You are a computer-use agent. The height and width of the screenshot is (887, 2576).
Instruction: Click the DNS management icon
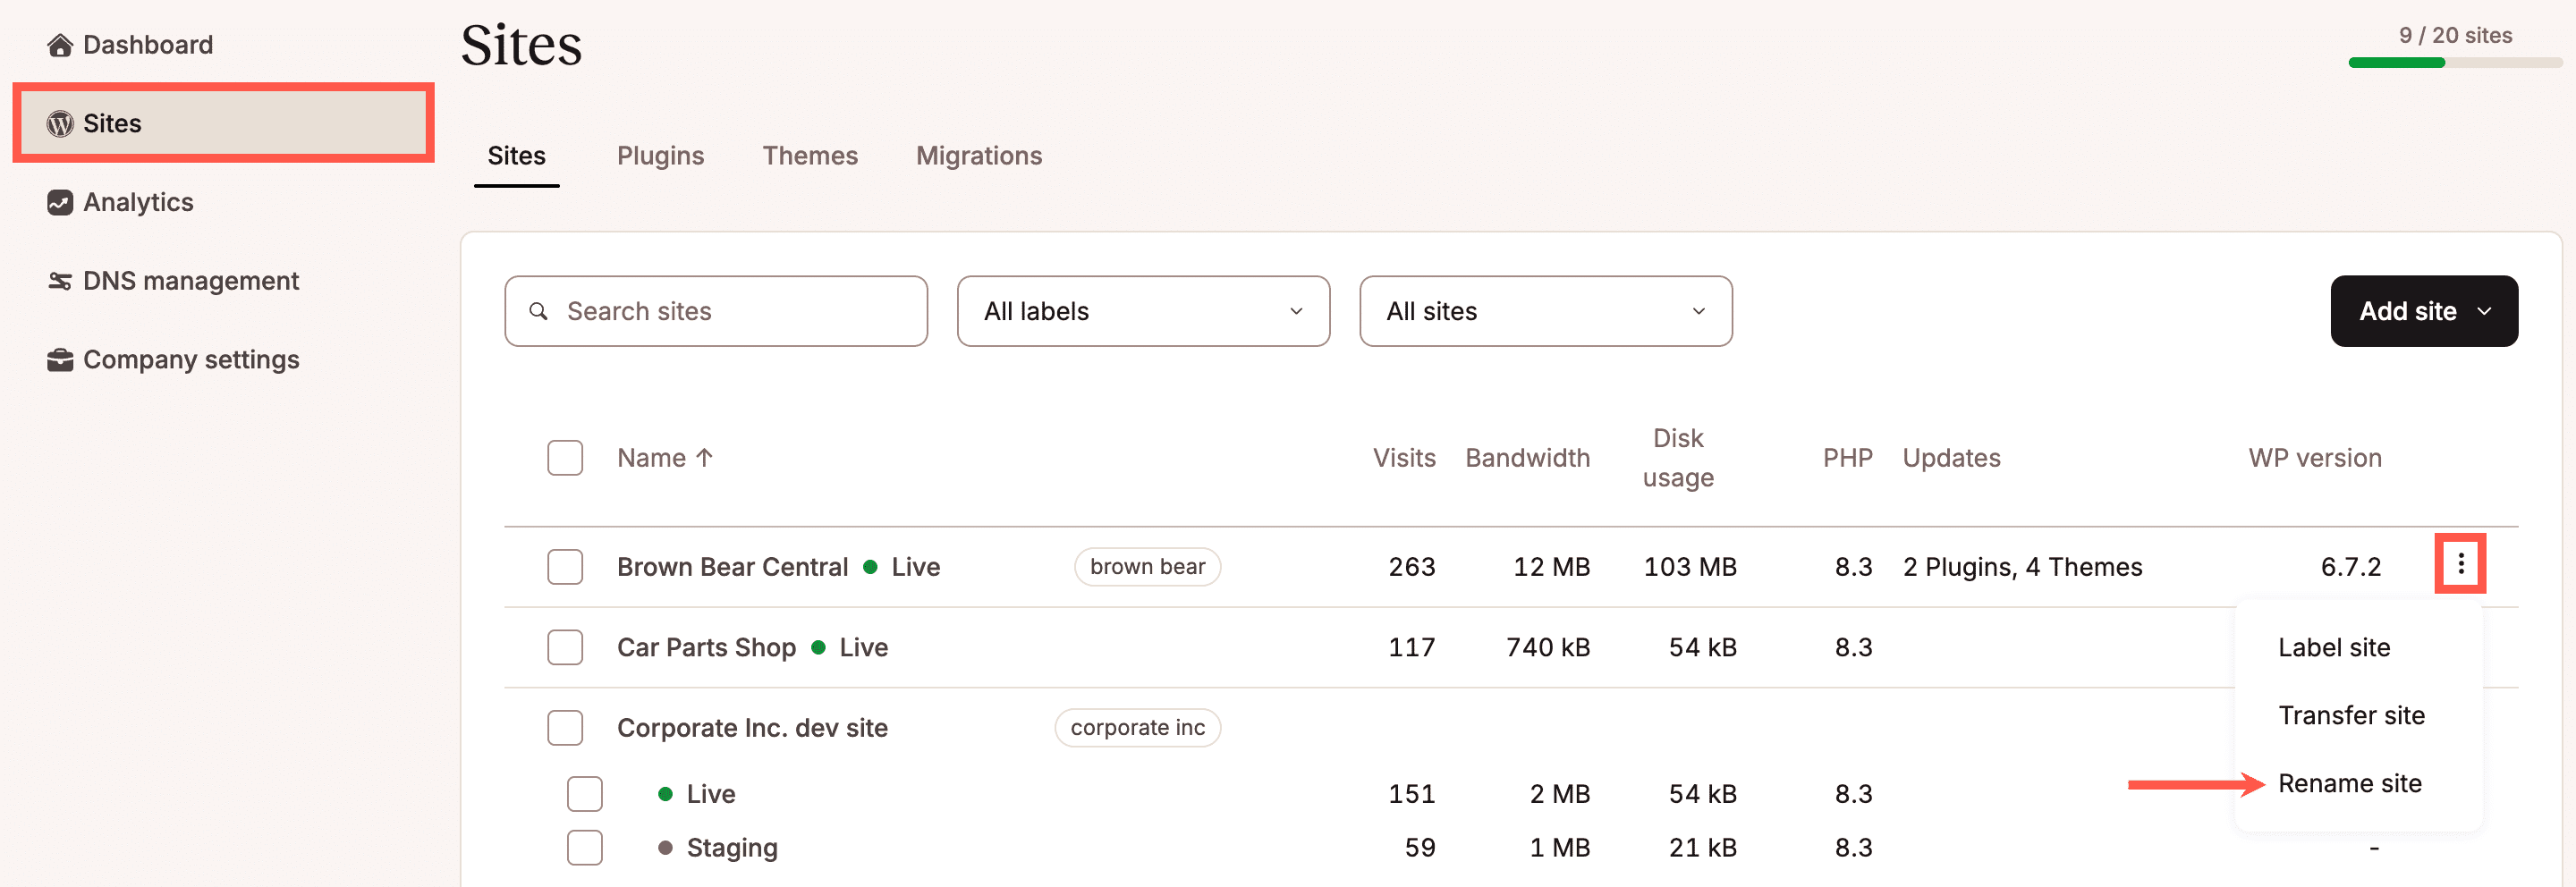(x=60, y=280)
